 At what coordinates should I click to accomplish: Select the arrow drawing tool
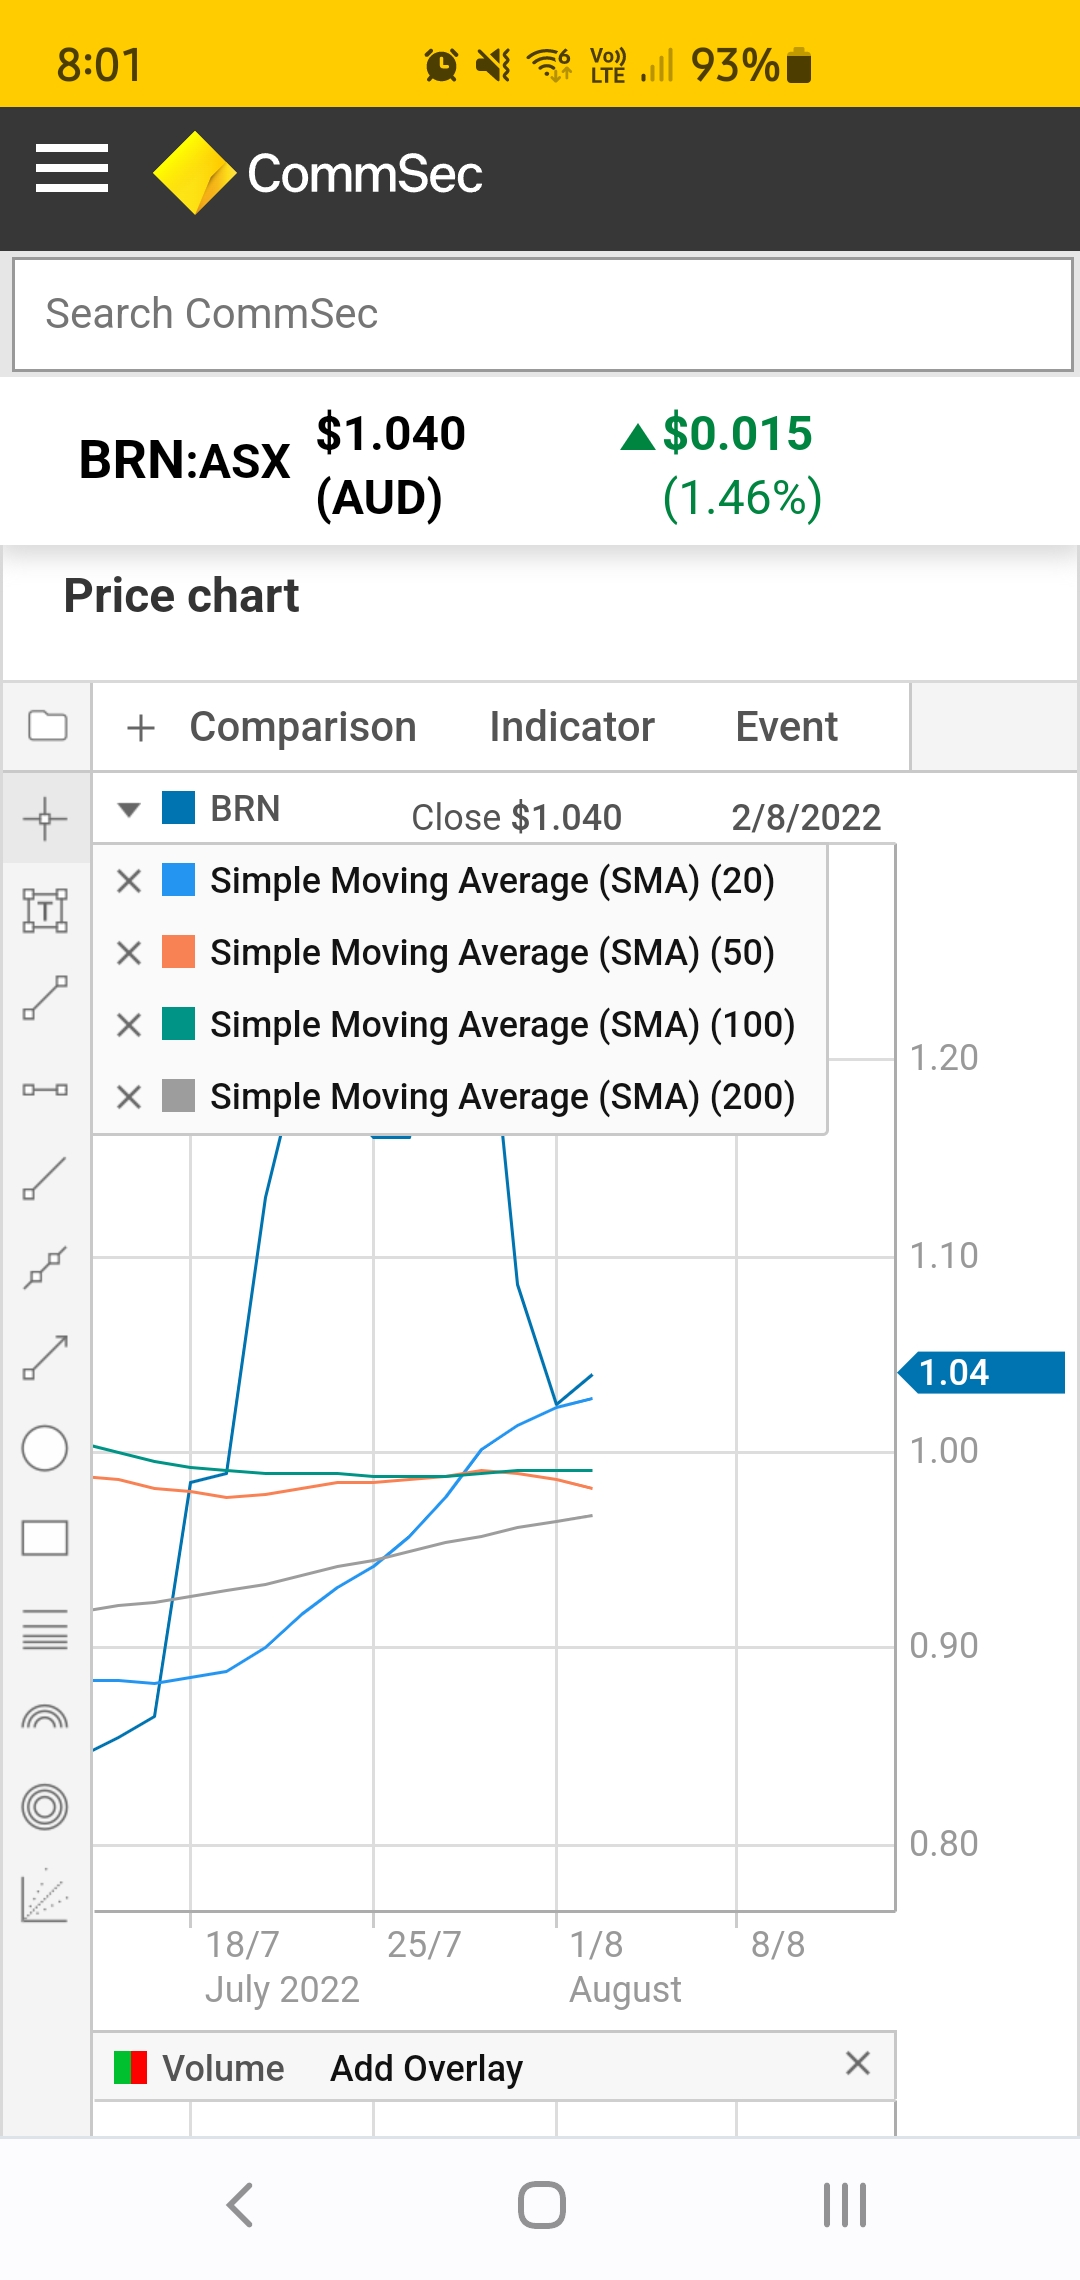tap(45, 1358)
